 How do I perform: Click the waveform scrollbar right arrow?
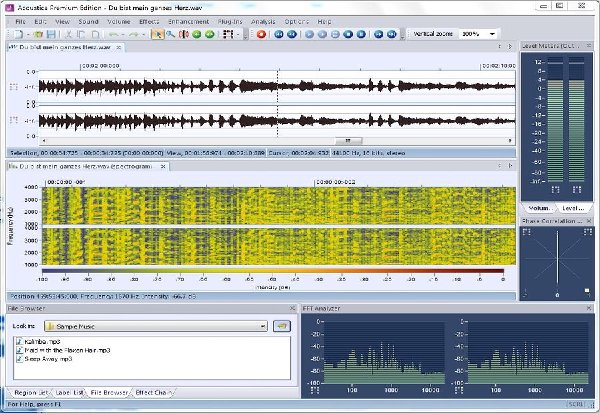(x=510, y=141)
